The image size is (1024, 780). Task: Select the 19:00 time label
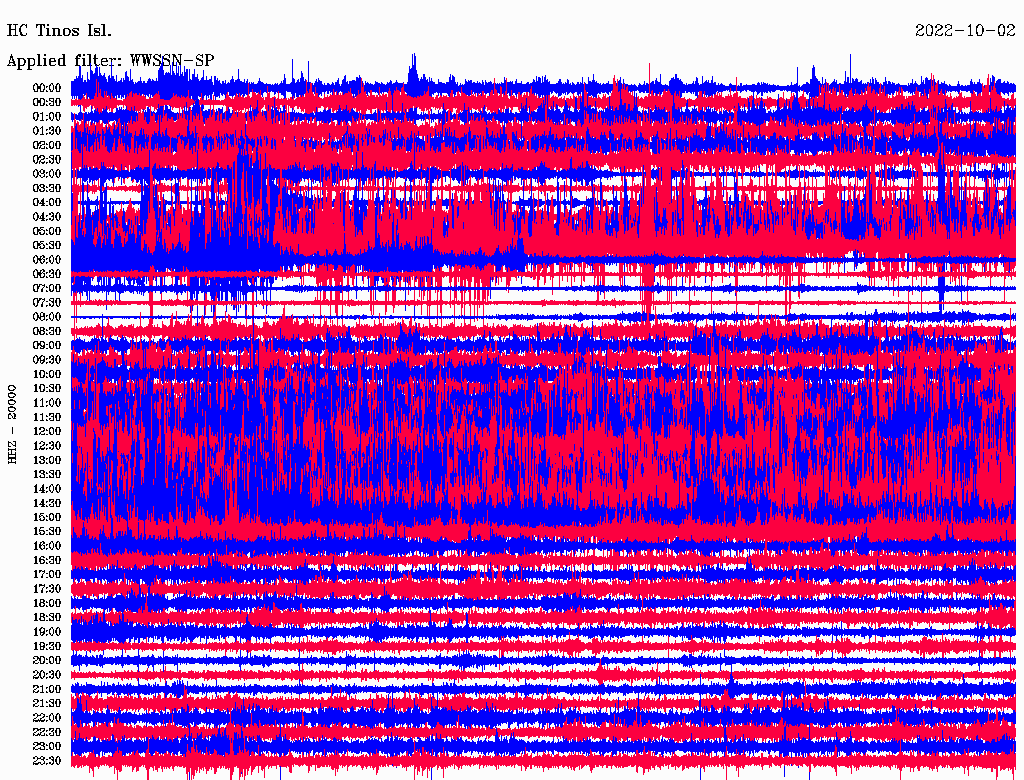(47, 632)
